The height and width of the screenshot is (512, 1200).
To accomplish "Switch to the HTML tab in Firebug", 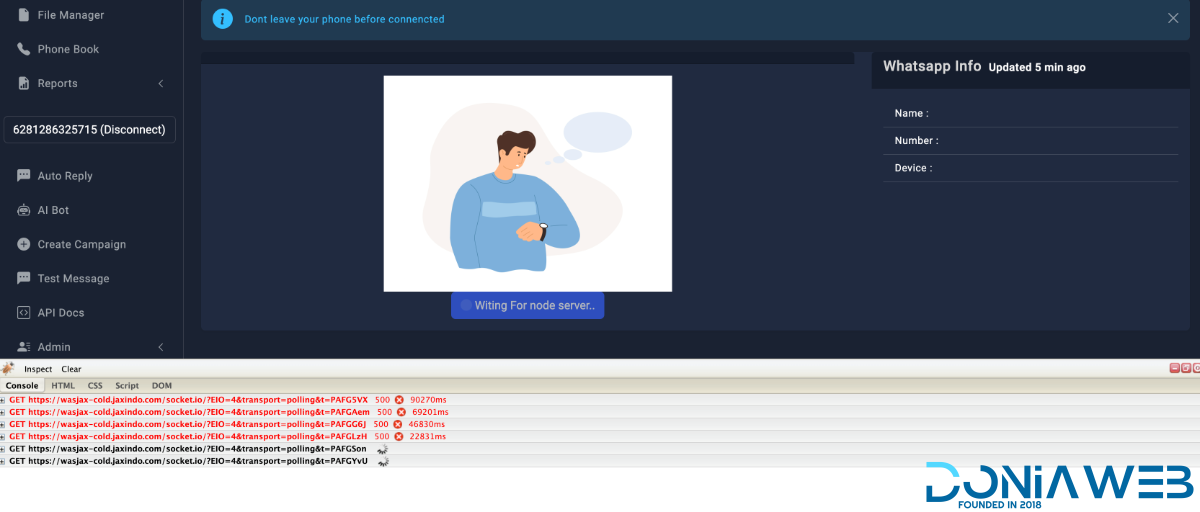I will pyautogui.click(x=63, y=385).
